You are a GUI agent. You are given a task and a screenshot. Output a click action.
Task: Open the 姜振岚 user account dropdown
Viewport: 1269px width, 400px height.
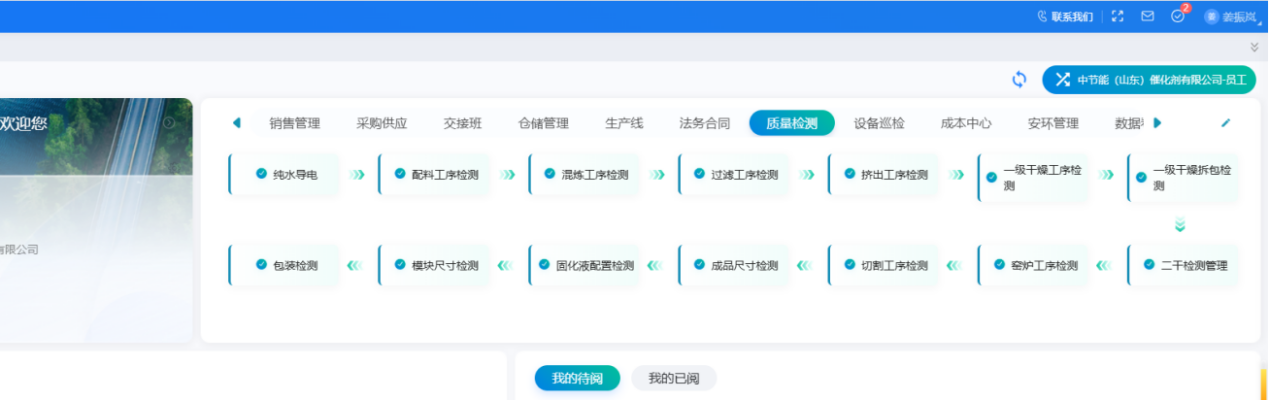point(1232,17)
